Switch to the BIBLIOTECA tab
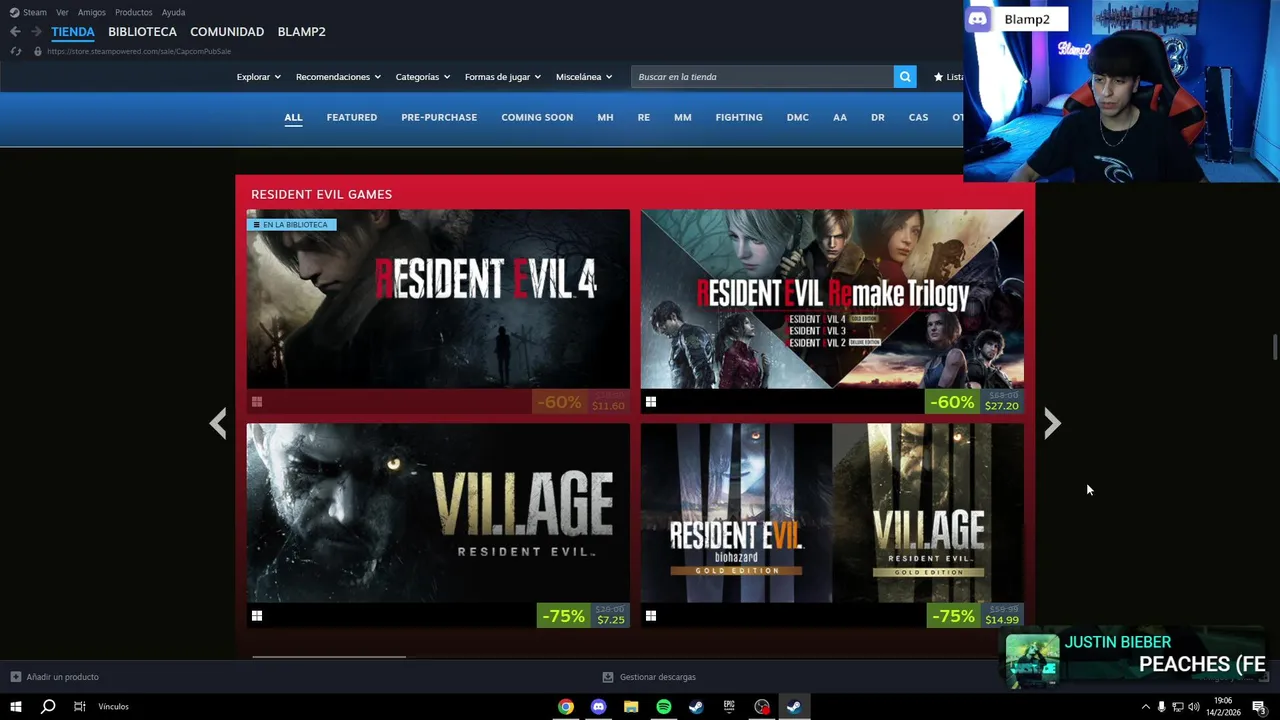Image resolution: width=1280 pixels, height=720 pixels. click(142, 32)
